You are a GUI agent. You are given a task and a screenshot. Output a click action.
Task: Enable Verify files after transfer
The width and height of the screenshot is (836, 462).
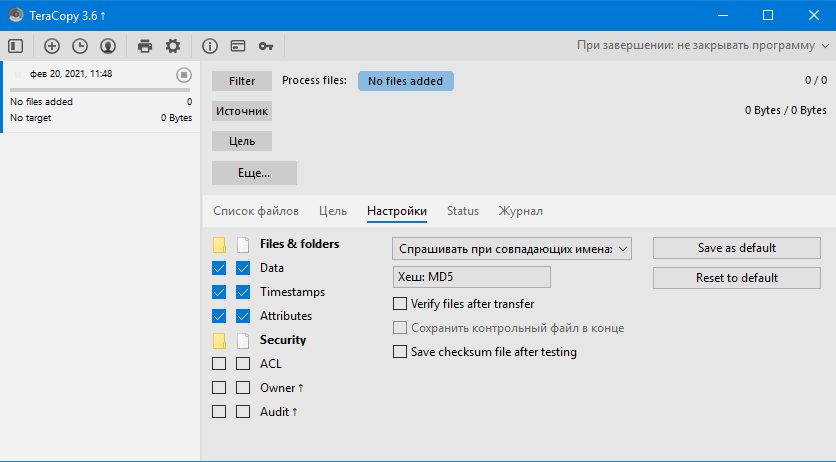pos(401,304)
